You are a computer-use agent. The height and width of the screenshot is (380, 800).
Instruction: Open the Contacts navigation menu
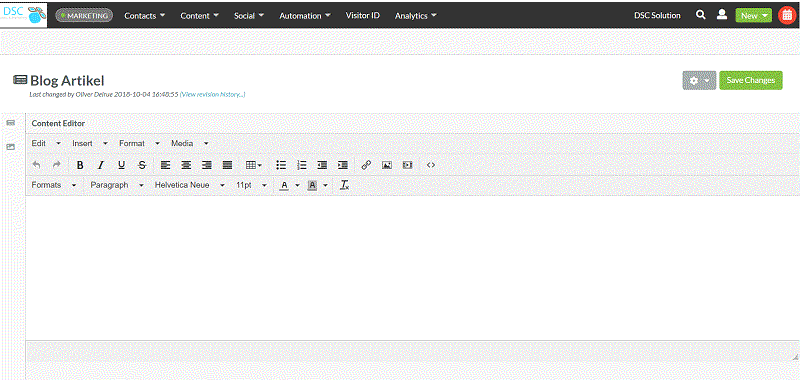145,15
